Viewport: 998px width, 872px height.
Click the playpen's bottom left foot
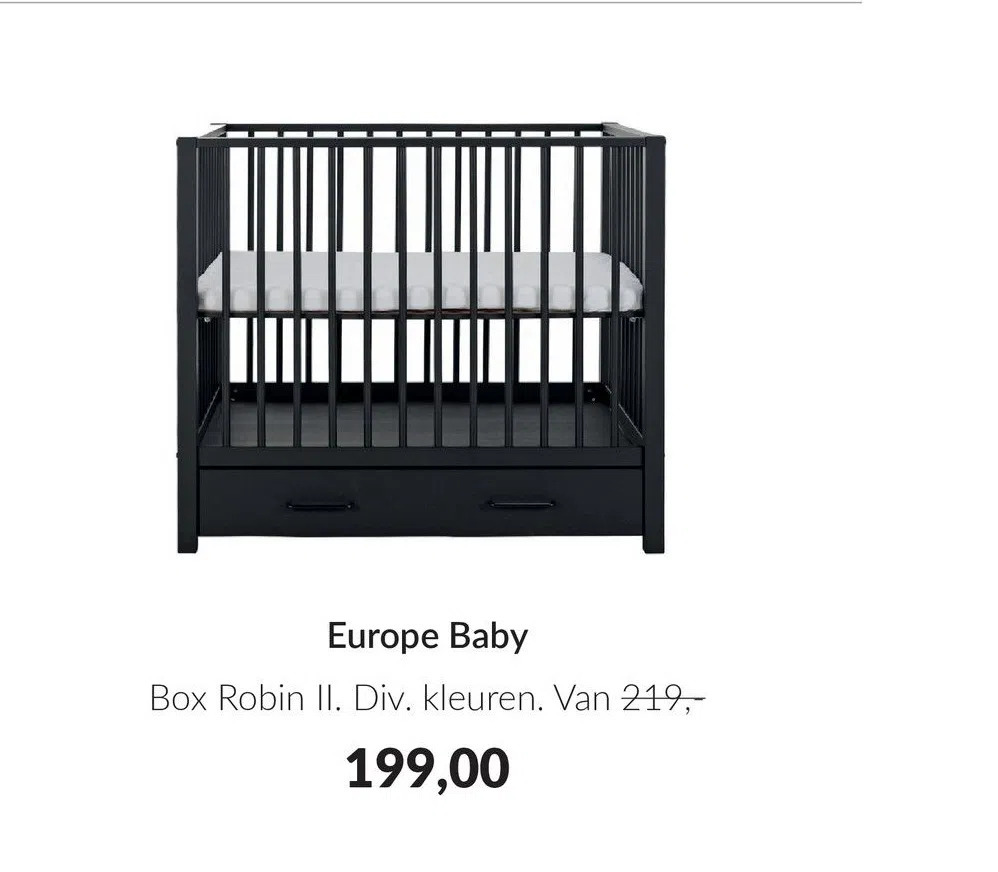[187, 545]
